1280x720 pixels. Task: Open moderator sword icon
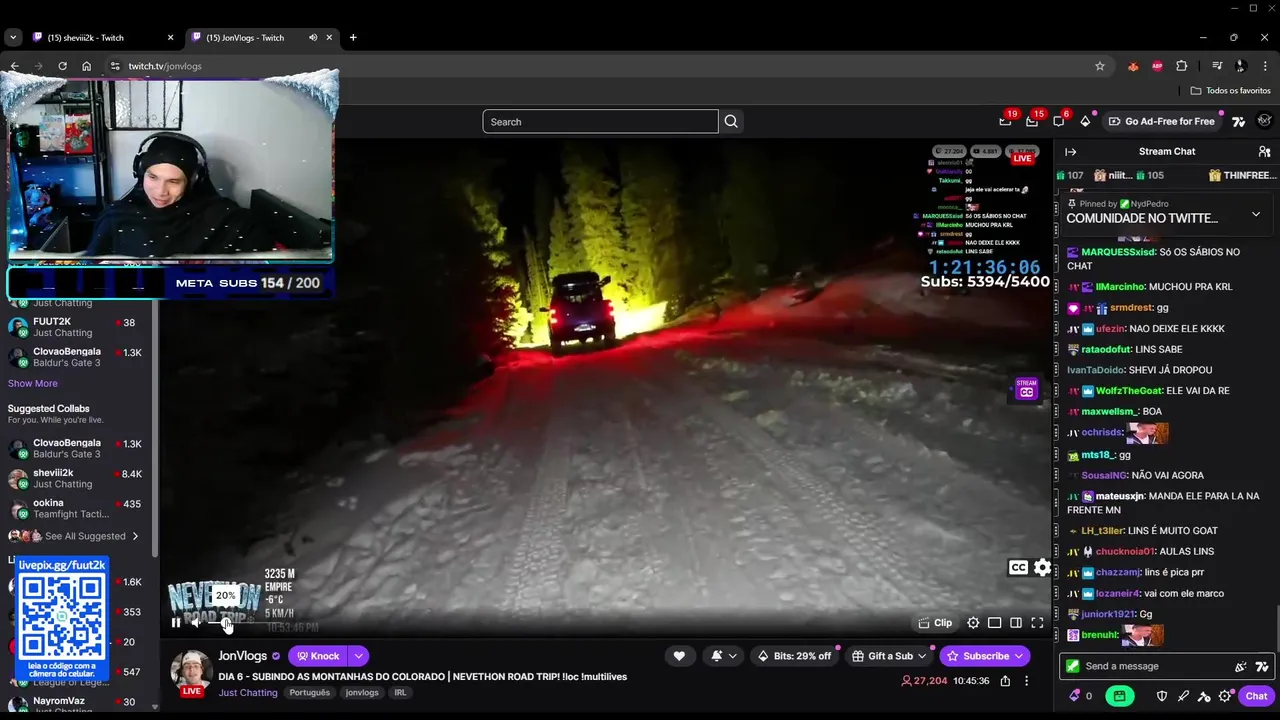(1183, 696)
